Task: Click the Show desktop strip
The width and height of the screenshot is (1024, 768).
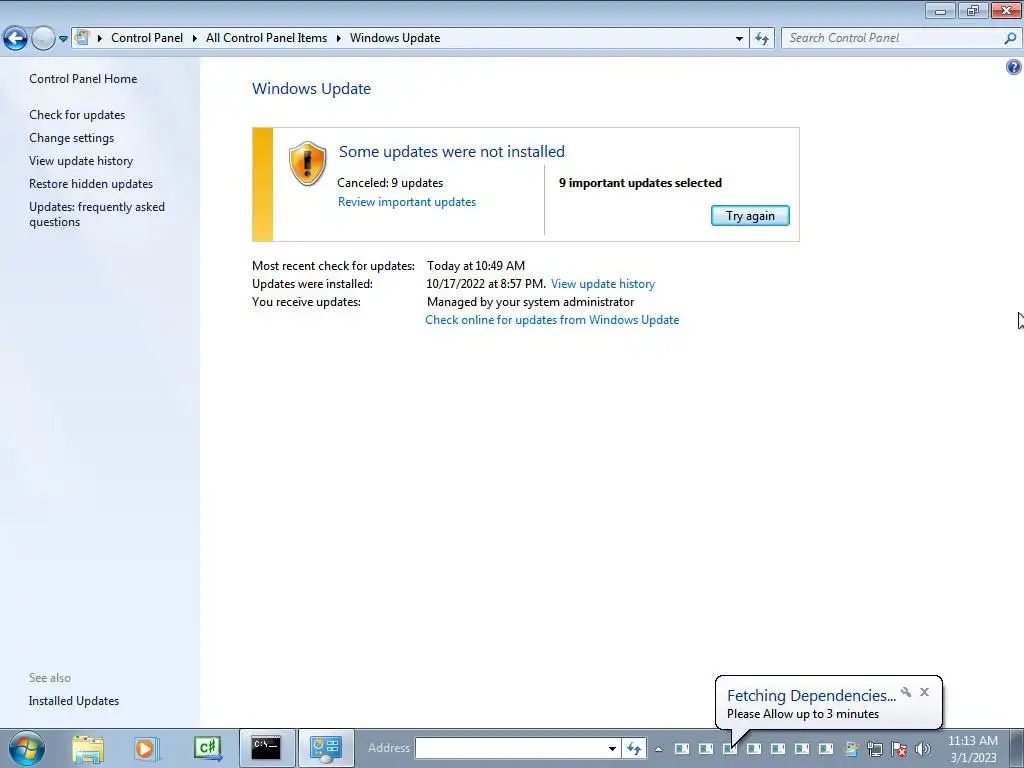Action: 1017,748
